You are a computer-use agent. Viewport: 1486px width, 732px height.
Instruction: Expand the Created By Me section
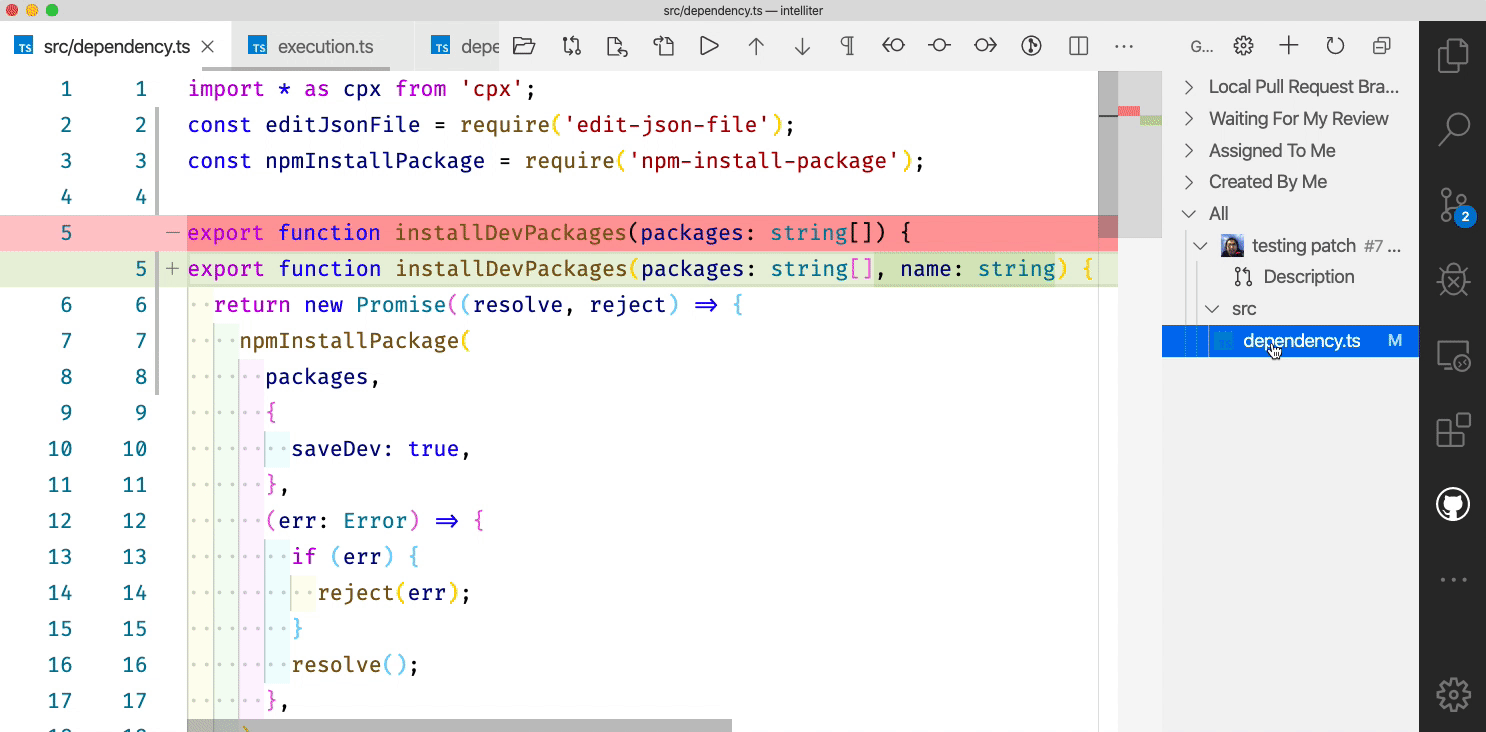point(1290,182)
